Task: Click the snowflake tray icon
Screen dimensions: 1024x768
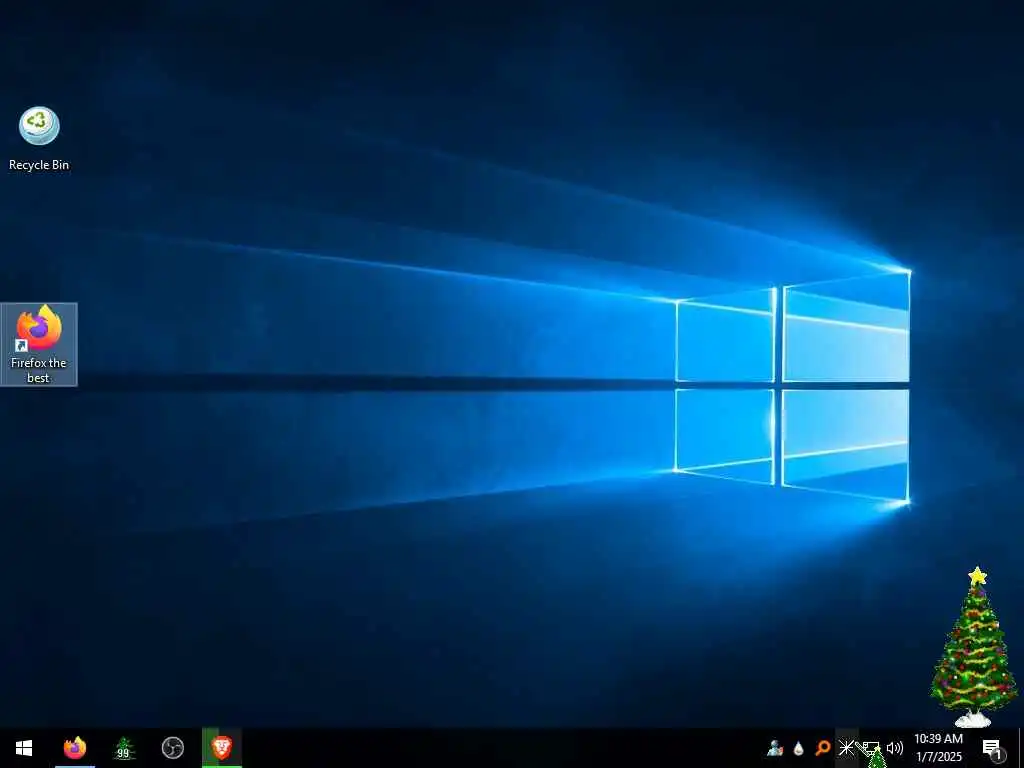Action: click(x=846, y=748)
